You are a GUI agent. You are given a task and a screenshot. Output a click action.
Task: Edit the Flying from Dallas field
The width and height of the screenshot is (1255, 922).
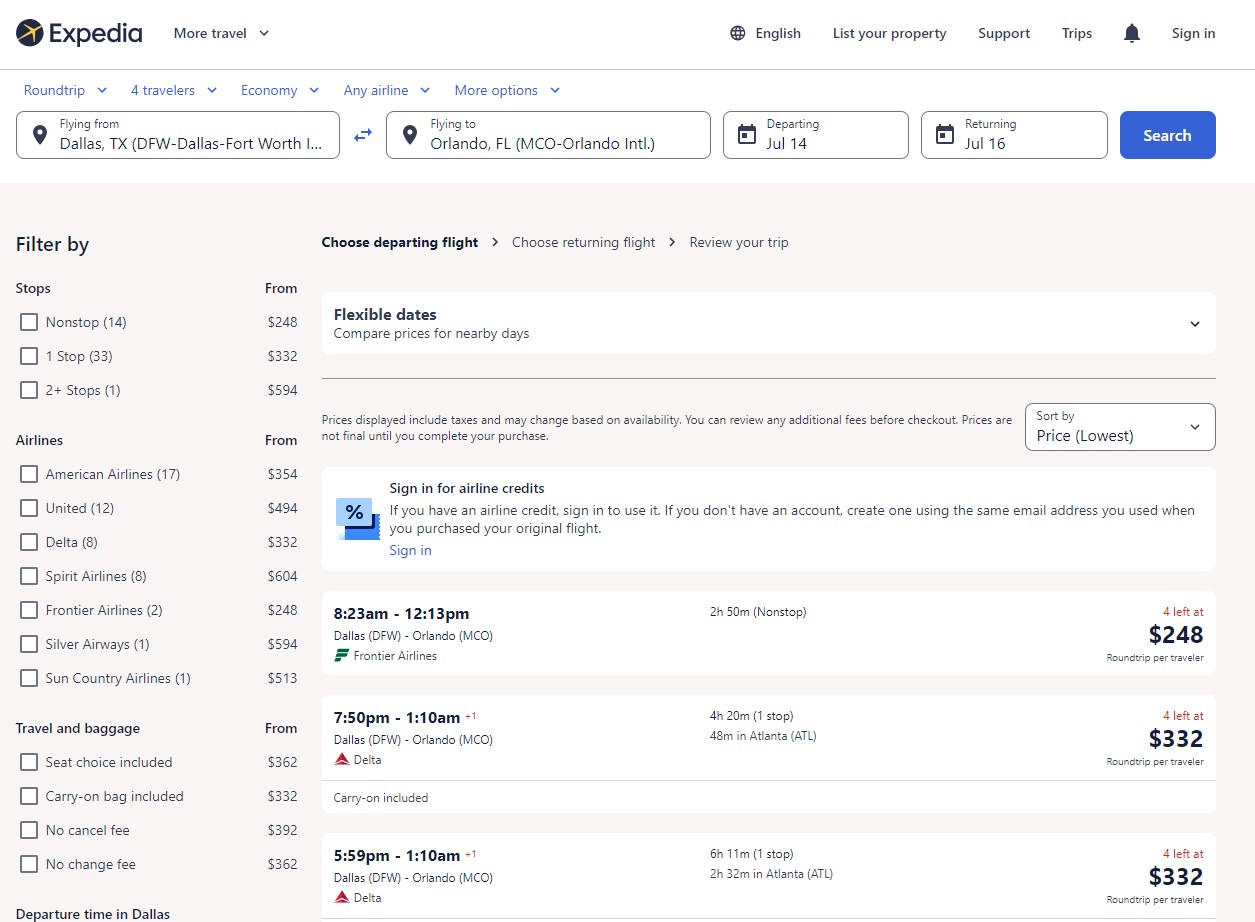coord(178,135)
